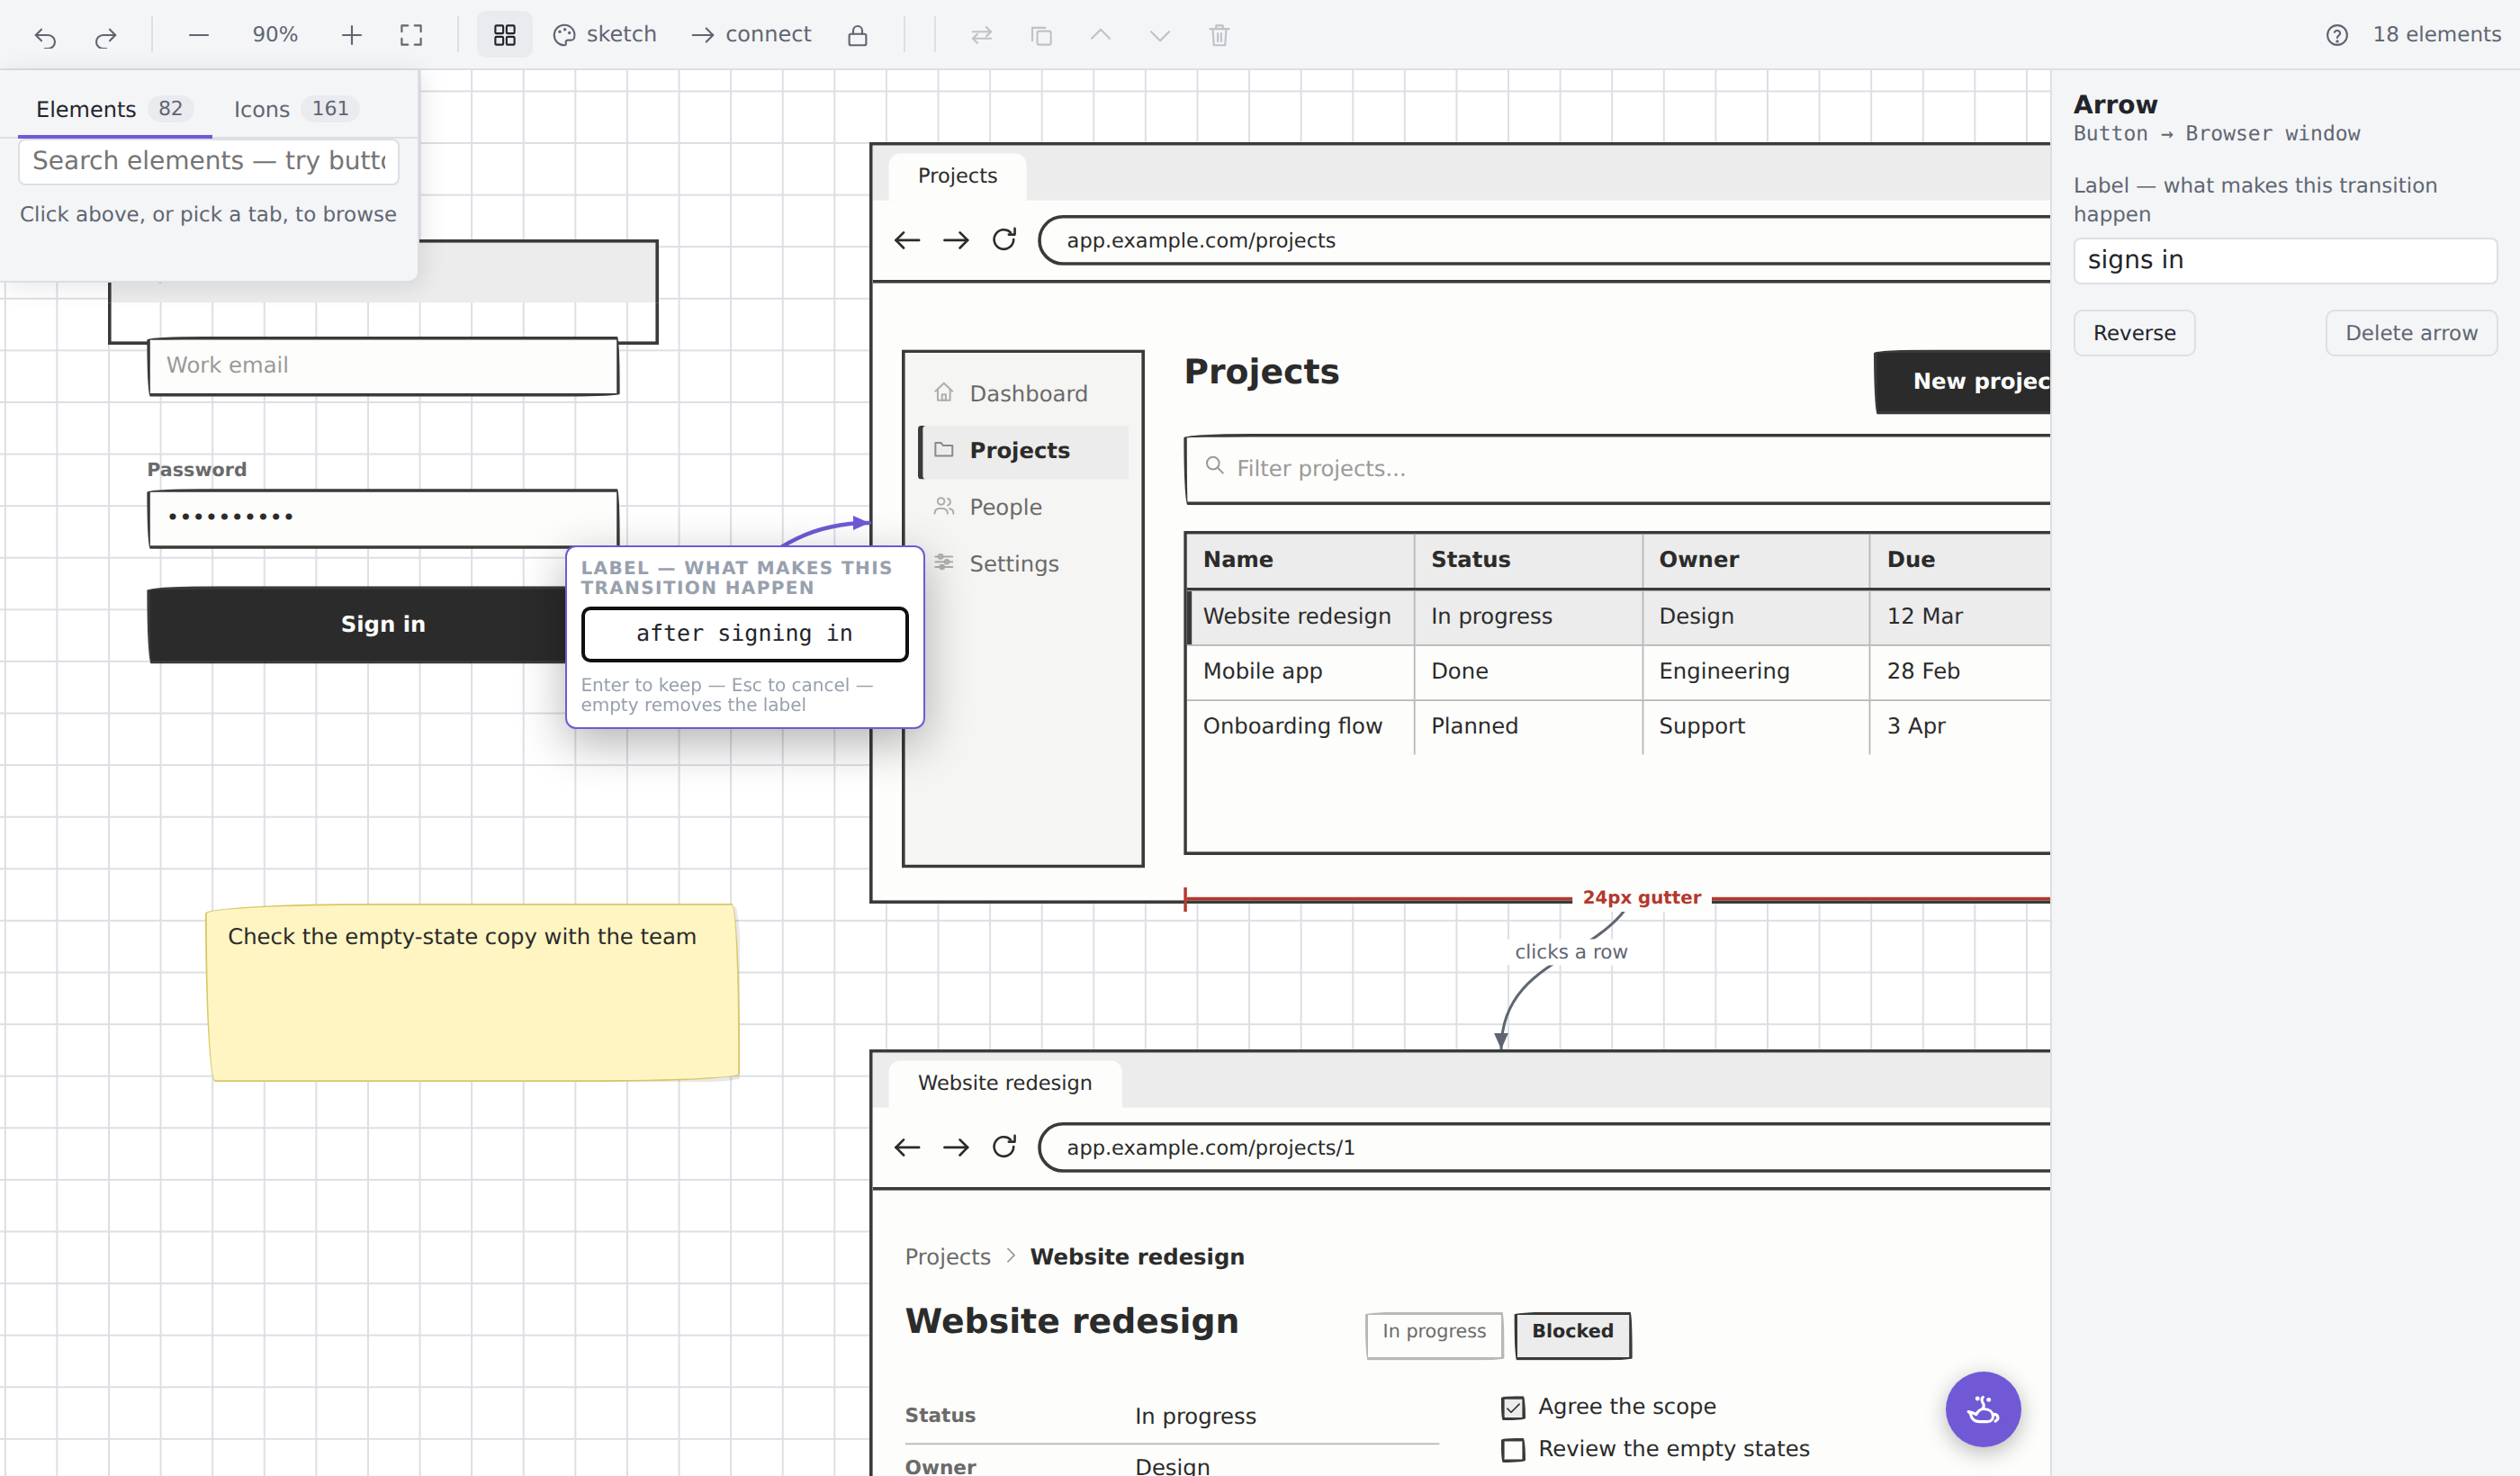Click back arrow in Projects browser
2520x1476 pixels.
(907, 240)
